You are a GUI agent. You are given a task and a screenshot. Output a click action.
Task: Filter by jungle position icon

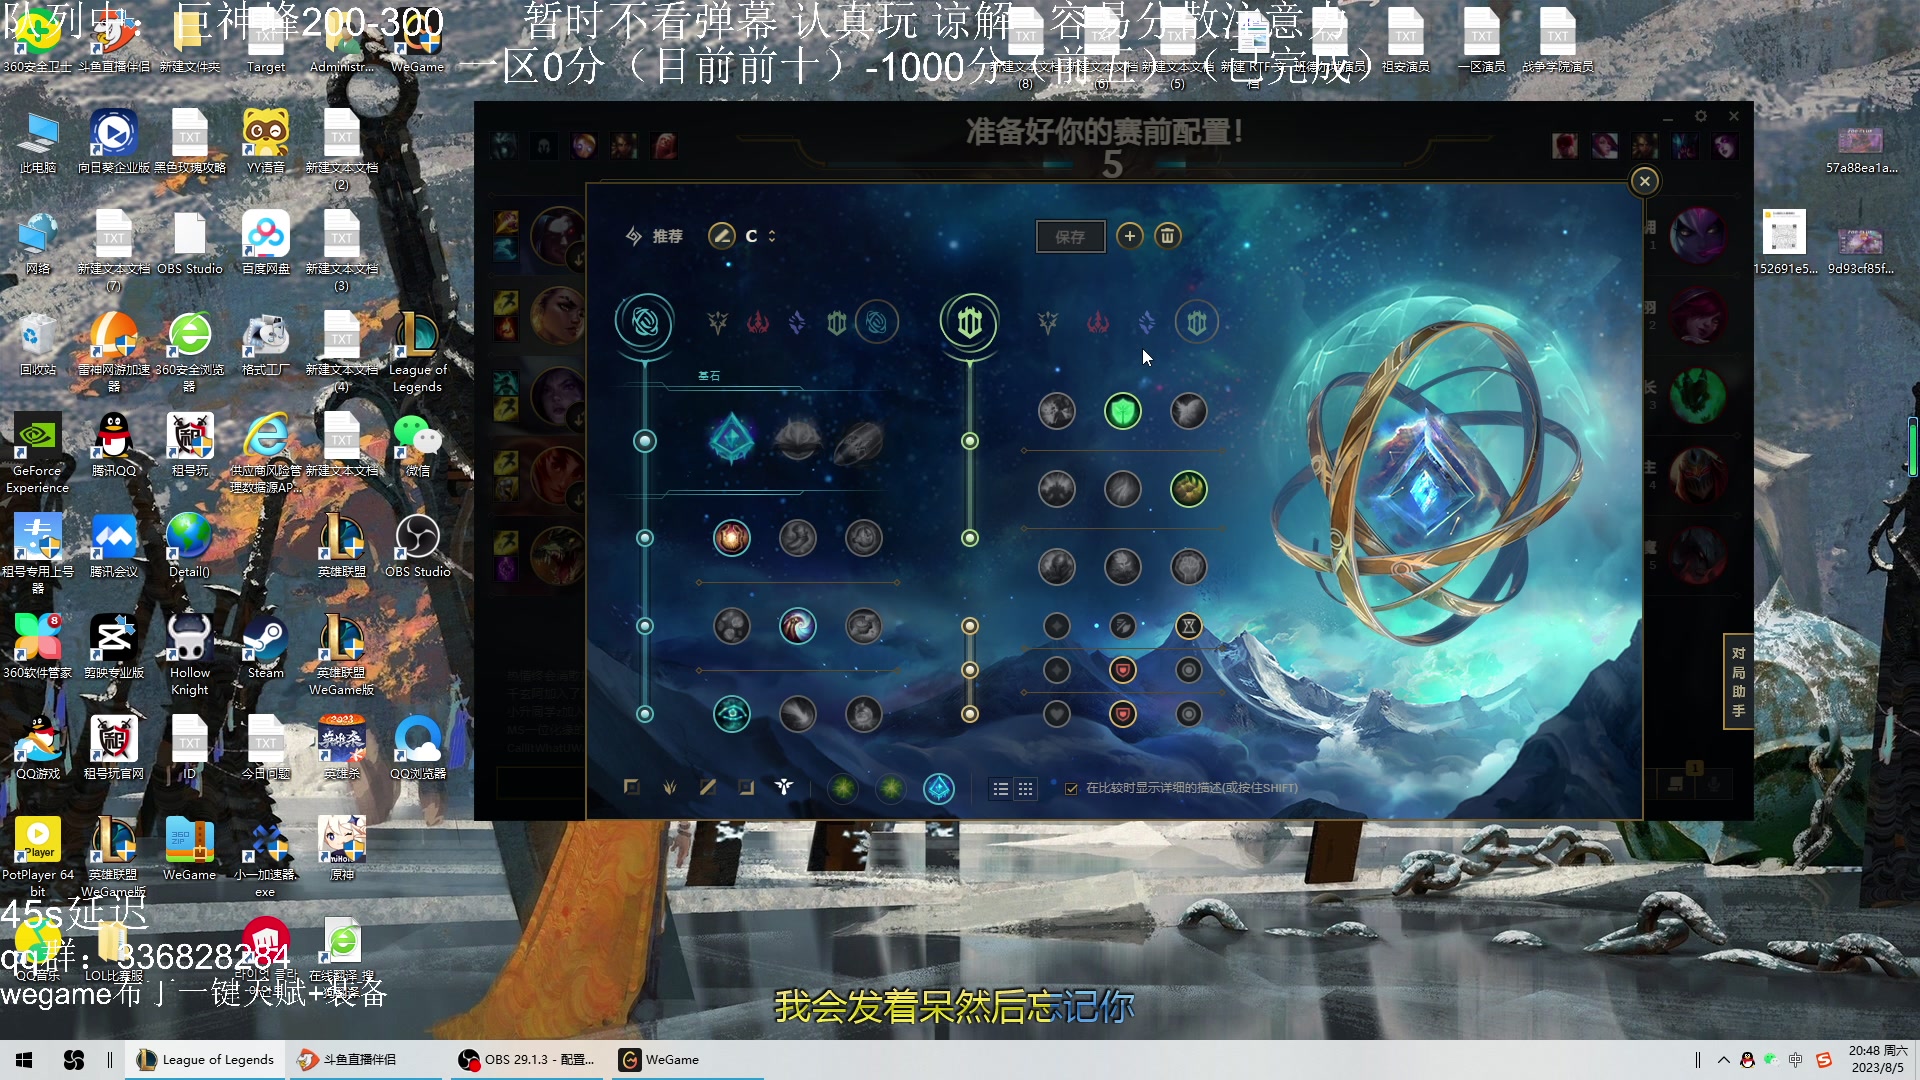click(669, 787)
